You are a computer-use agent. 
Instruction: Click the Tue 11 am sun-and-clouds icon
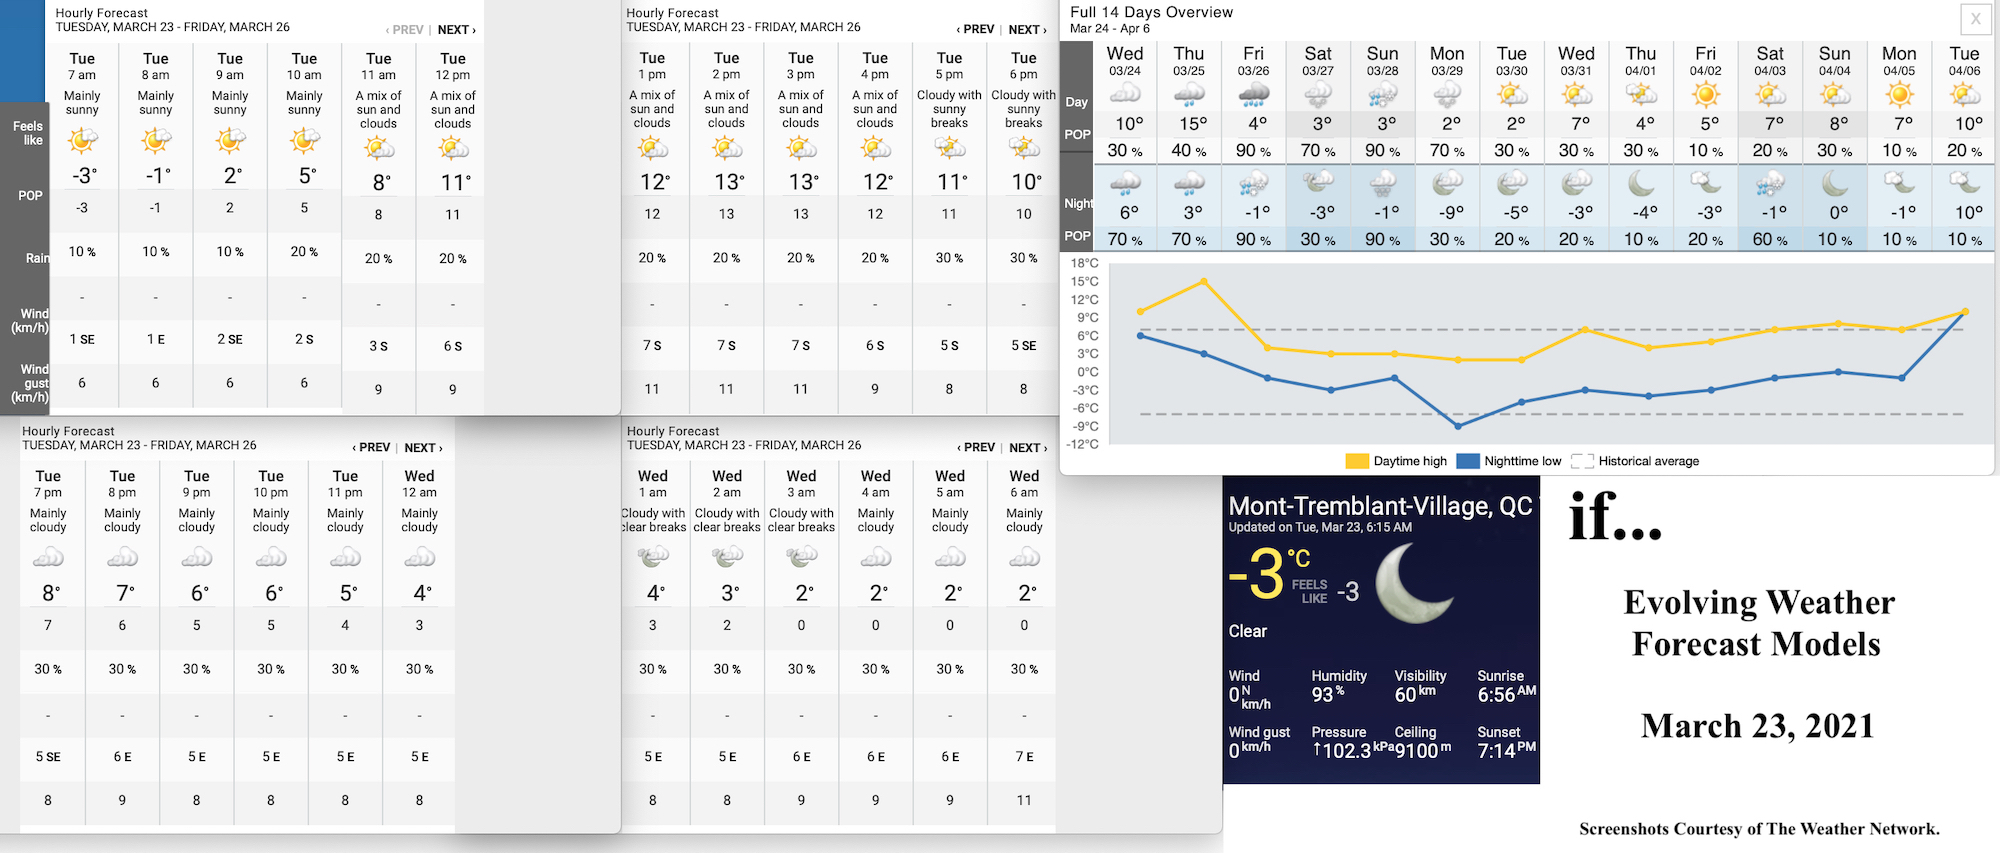(x=379, y=148)
